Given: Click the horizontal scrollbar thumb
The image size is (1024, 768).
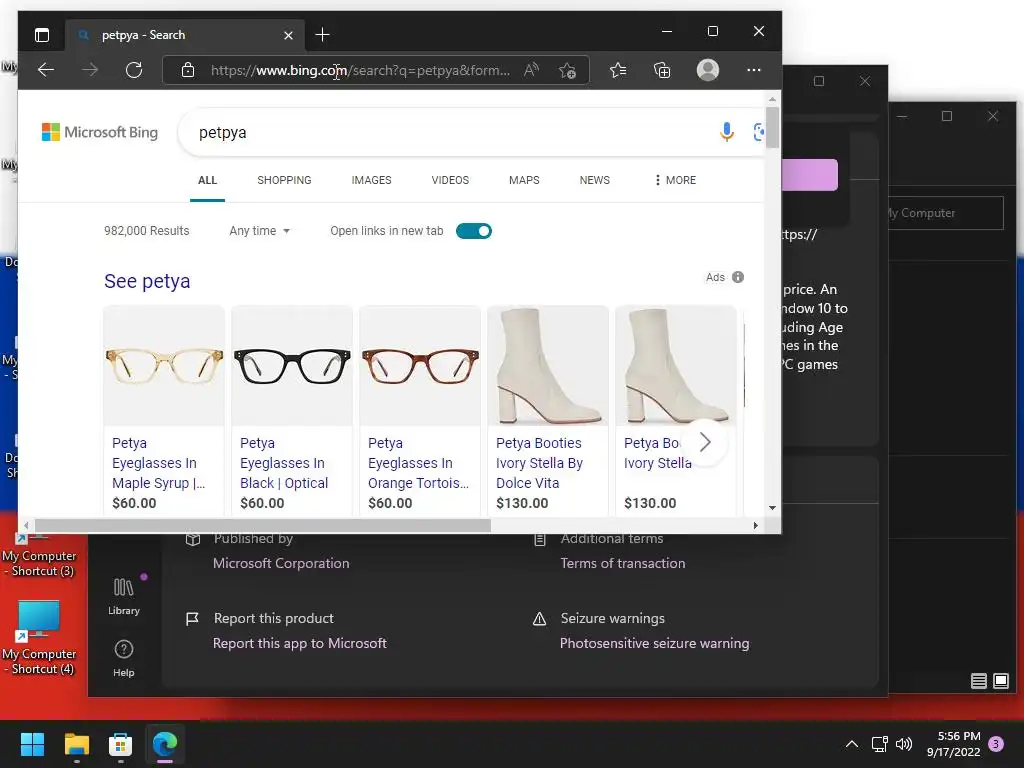Looking at the screenshot, I should coord(263,525).
